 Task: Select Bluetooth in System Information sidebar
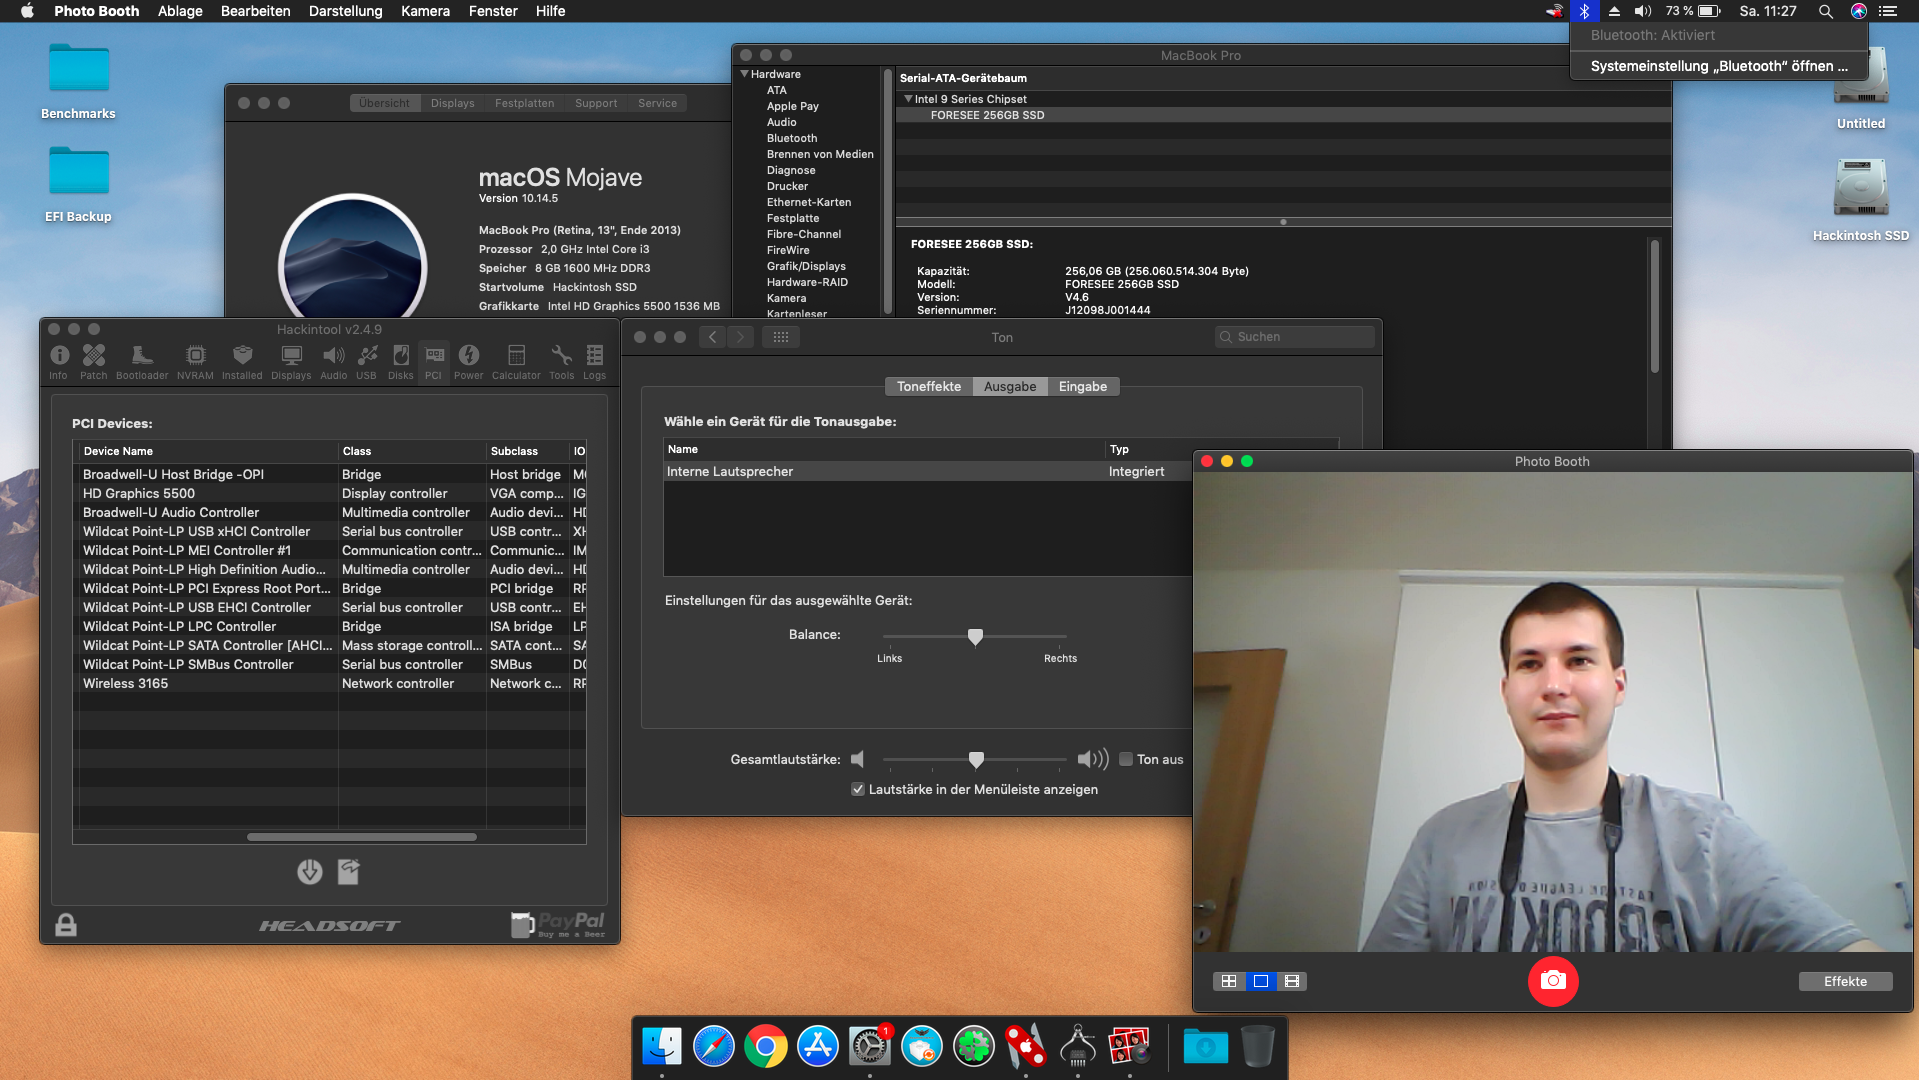[792, 138]
